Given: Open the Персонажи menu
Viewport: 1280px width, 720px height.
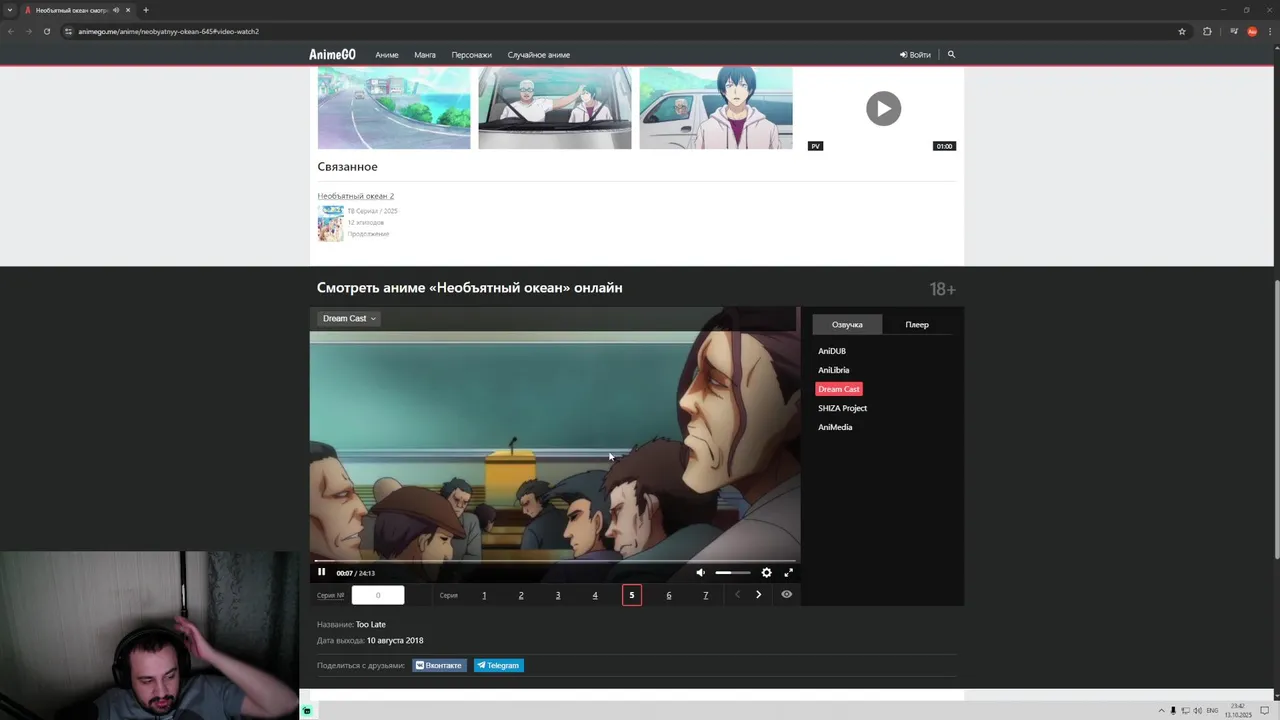Looking at the screenshot, I should tap(471, 55).
